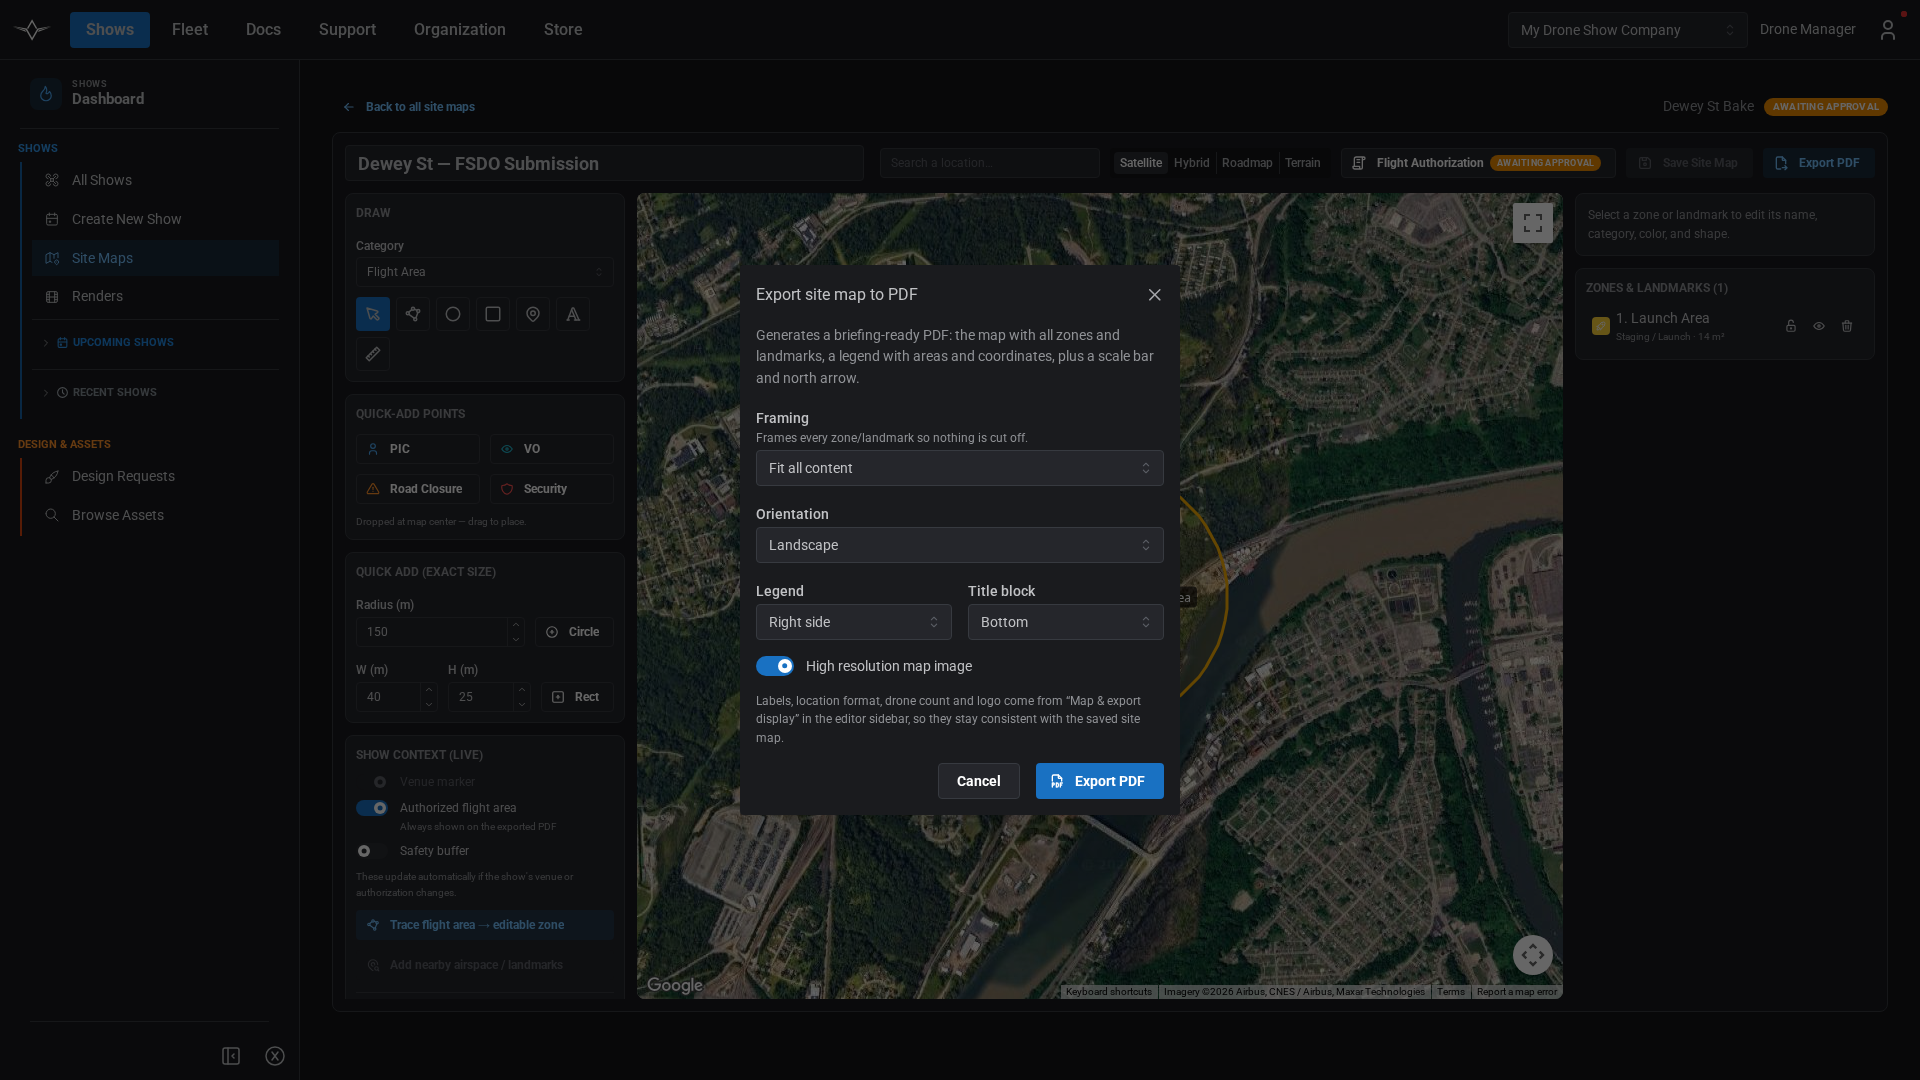Image resolution: width=1920 pixels, height=1080 pixels.
Task: Enter fullscreen map view
Action: pos(1533,223)
